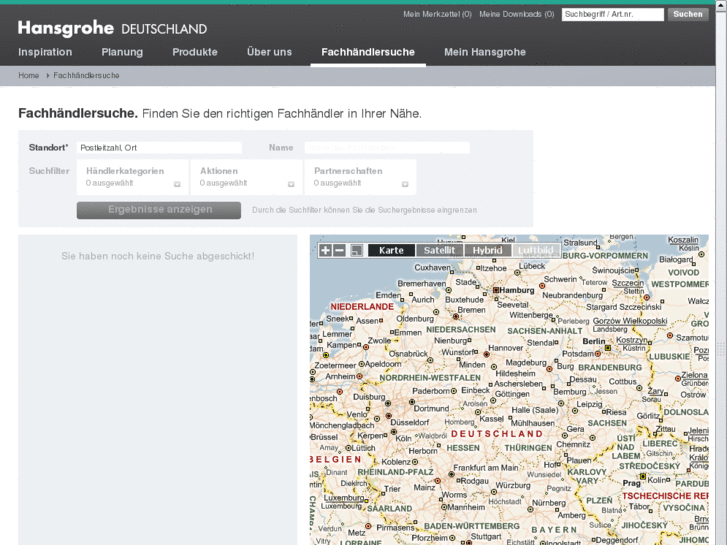The image size is (727, 545).
Task: Click the Hansgrohe Deutschland logo
Action: (112, 28)
